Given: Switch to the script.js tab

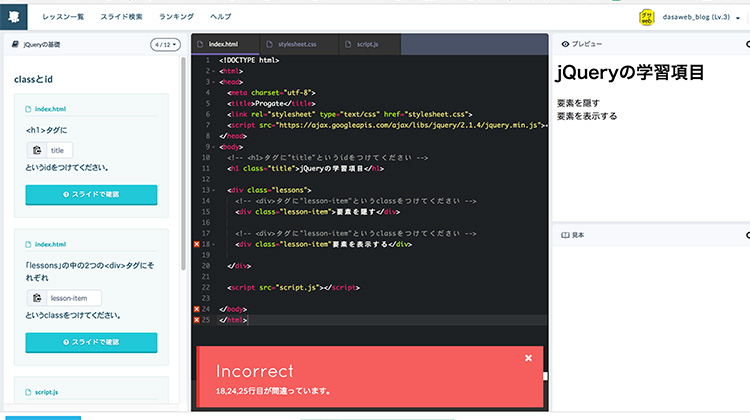Looking at the screenshot, I should (x=370, y=44).
